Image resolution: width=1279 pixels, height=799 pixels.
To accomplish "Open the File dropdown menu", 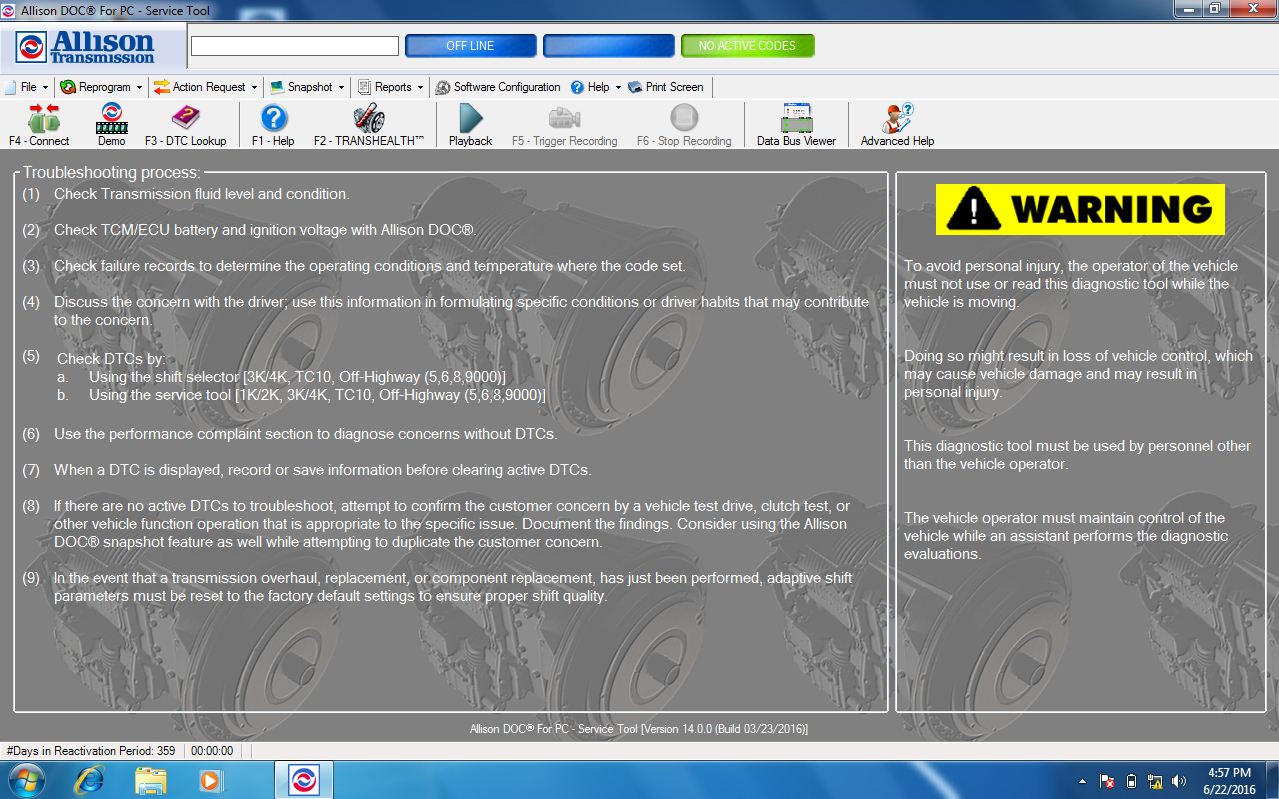I will point(27,87).
